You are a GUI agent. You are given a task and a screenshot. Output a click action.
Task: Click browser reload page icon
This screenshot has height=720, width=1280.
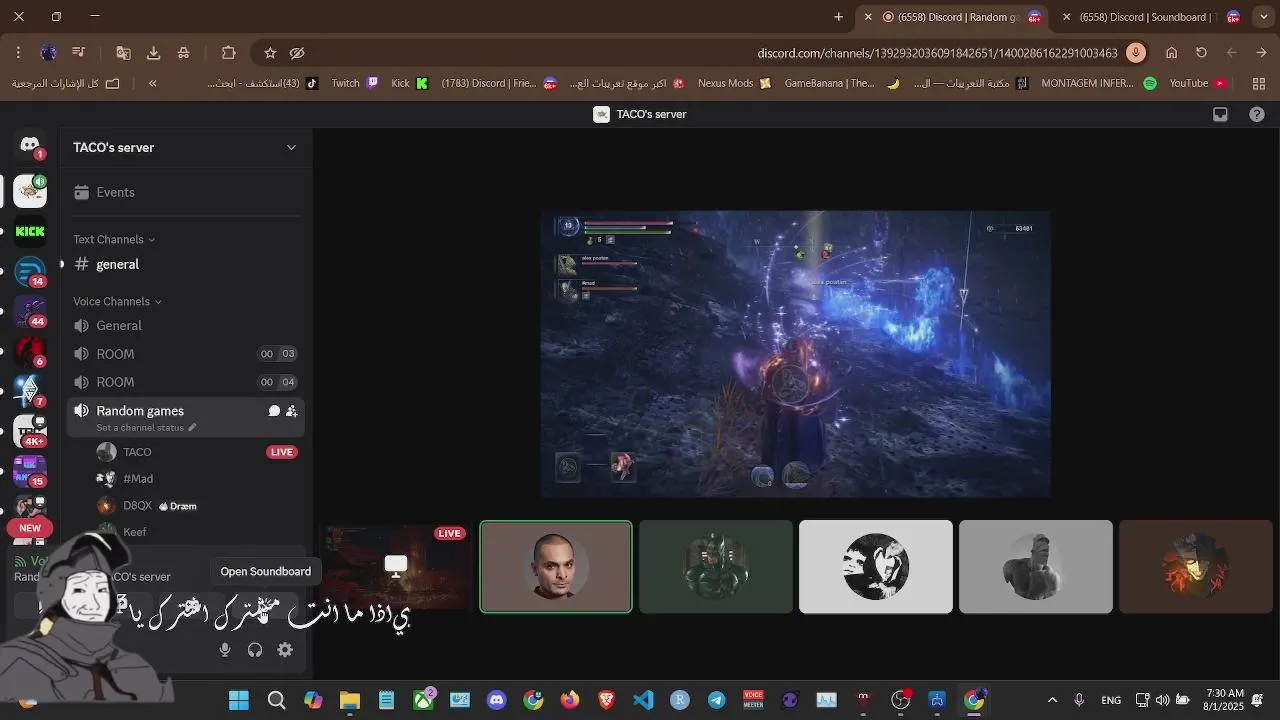click(1201, 53)
